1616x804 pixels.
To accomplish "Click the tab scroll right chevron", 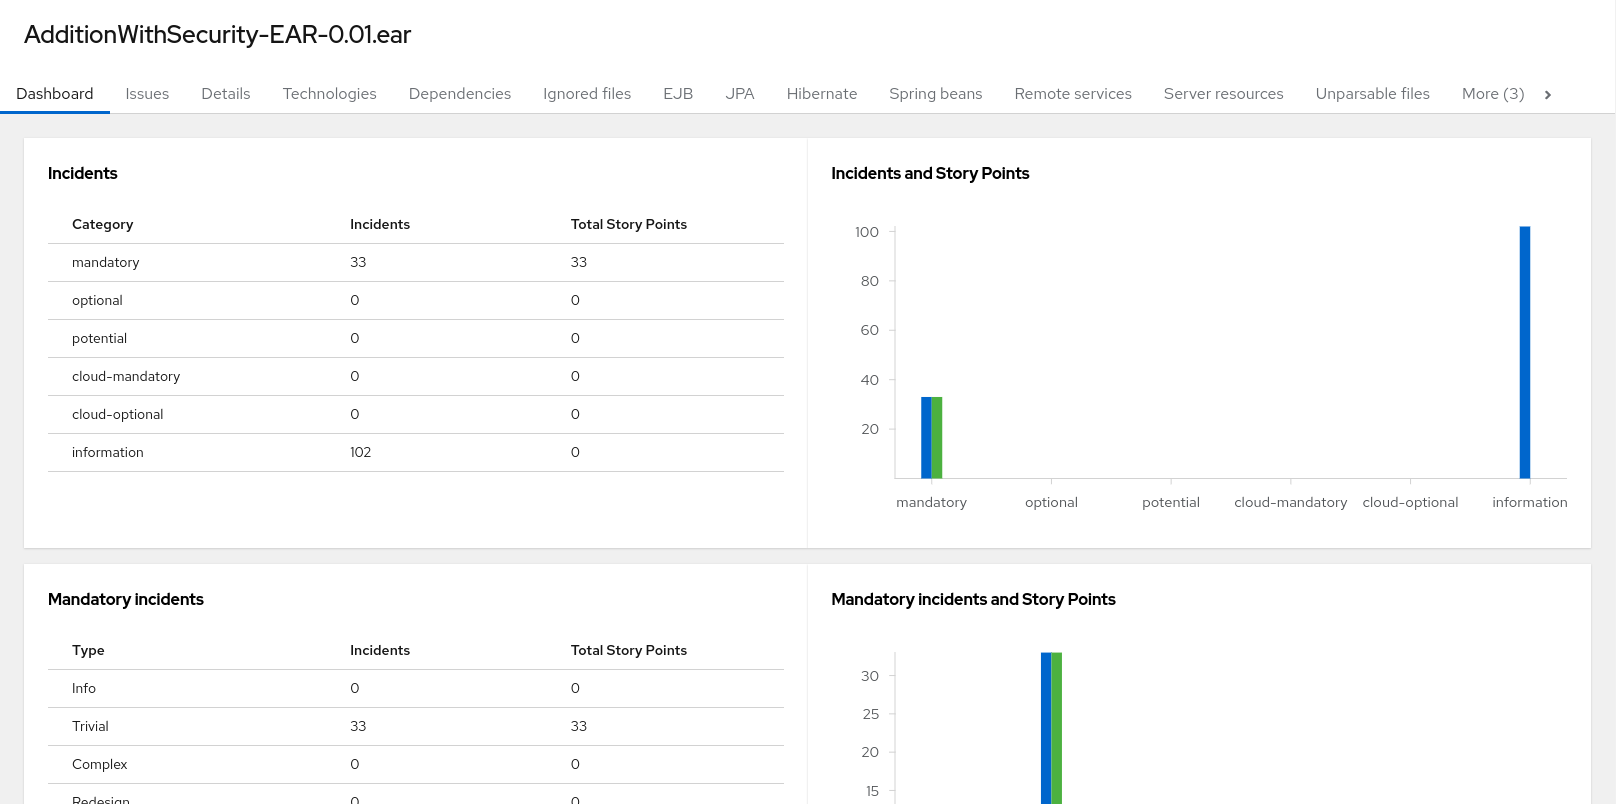I will point(1548,94).
